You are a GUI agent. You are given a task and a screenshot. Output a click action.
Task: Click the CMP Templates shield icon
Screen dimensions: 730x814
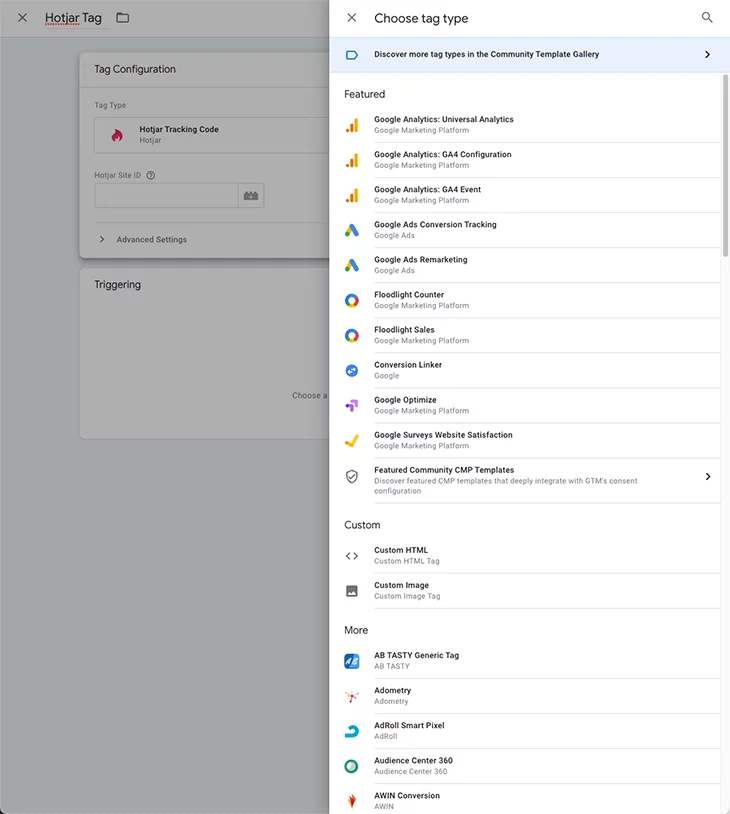(x=352, y=476)
